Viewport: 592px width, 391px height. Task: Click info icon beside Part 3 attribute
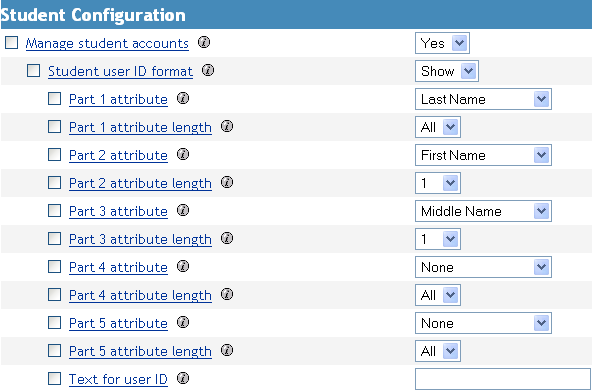click(x=183, y=210)
